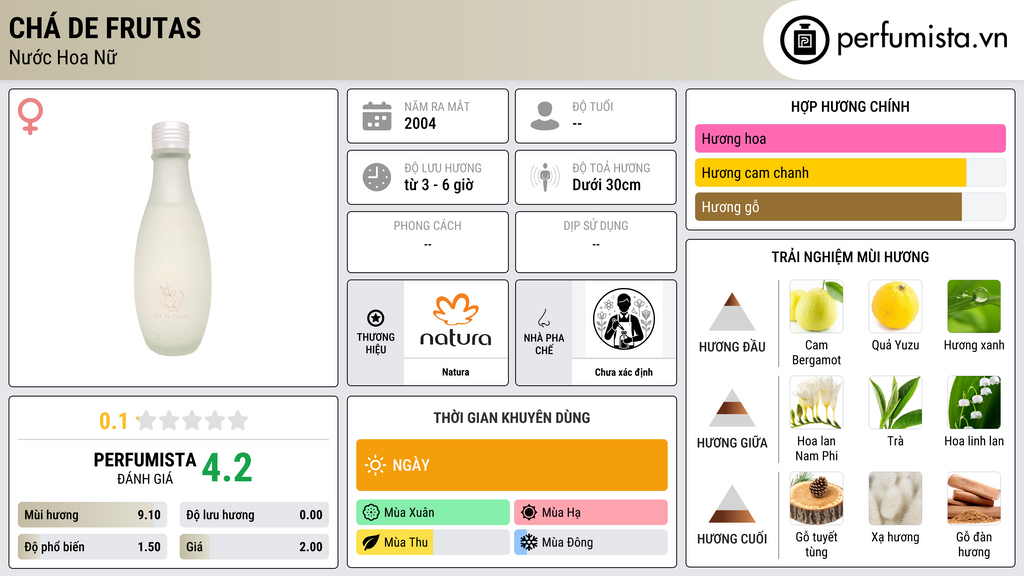
Task: Click the Natura brand logo
Action: click(455, 319)
